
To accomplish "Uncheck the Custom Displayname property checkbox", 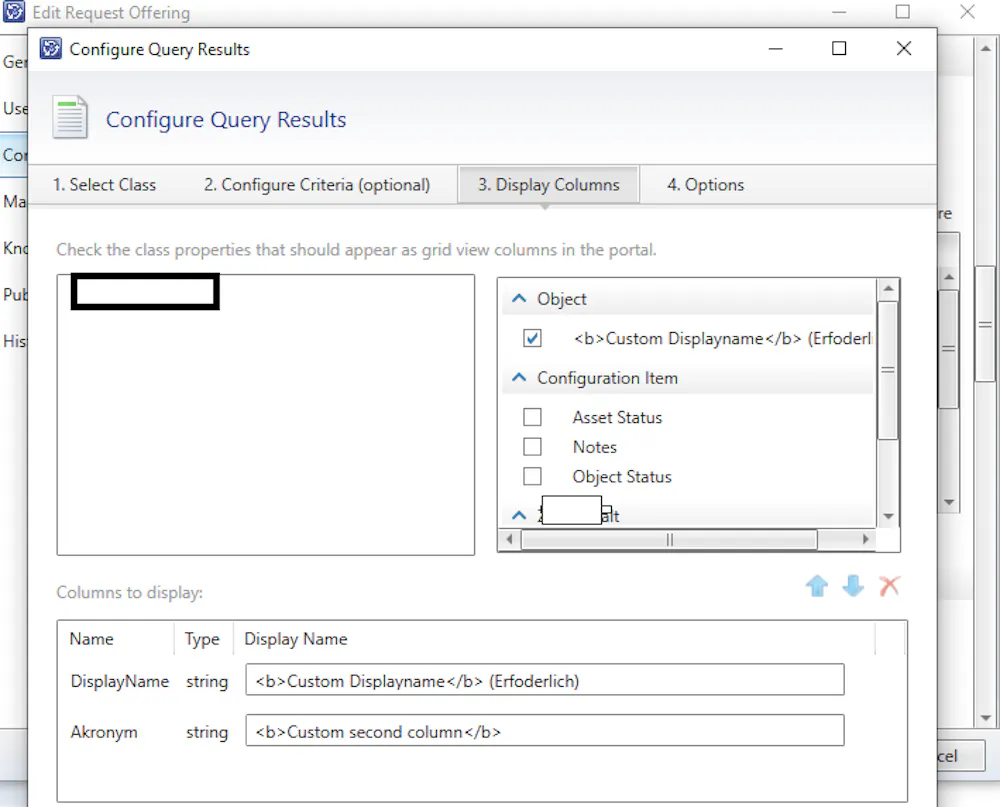I will (532, 338).
